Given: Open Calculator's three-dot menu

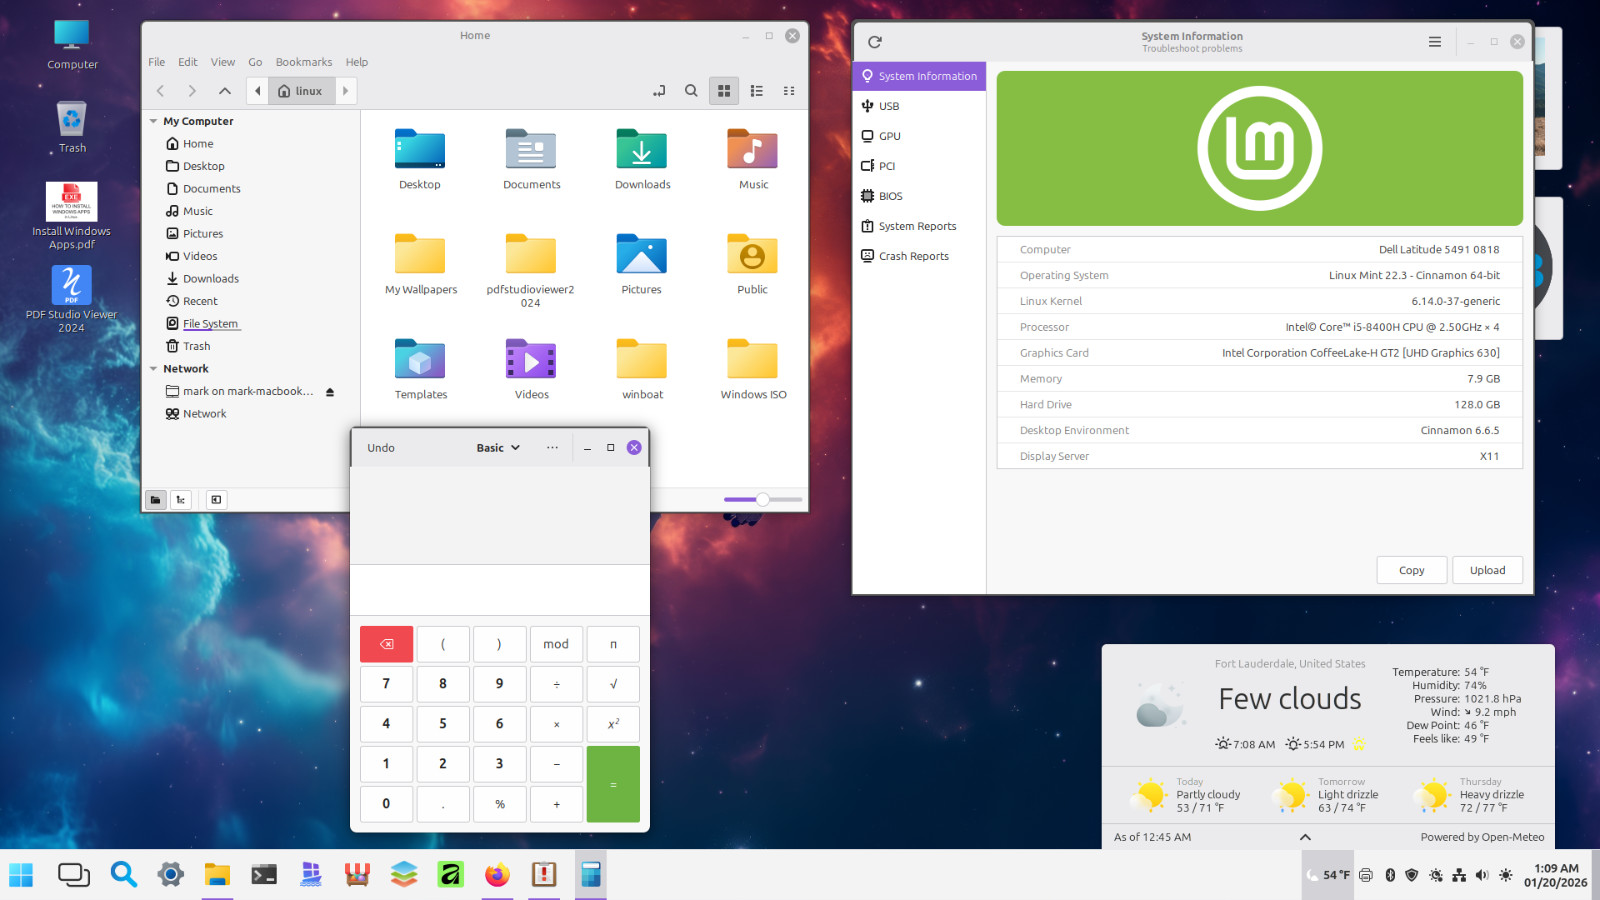Looking at the screenshot, I should tap(552, 448).
